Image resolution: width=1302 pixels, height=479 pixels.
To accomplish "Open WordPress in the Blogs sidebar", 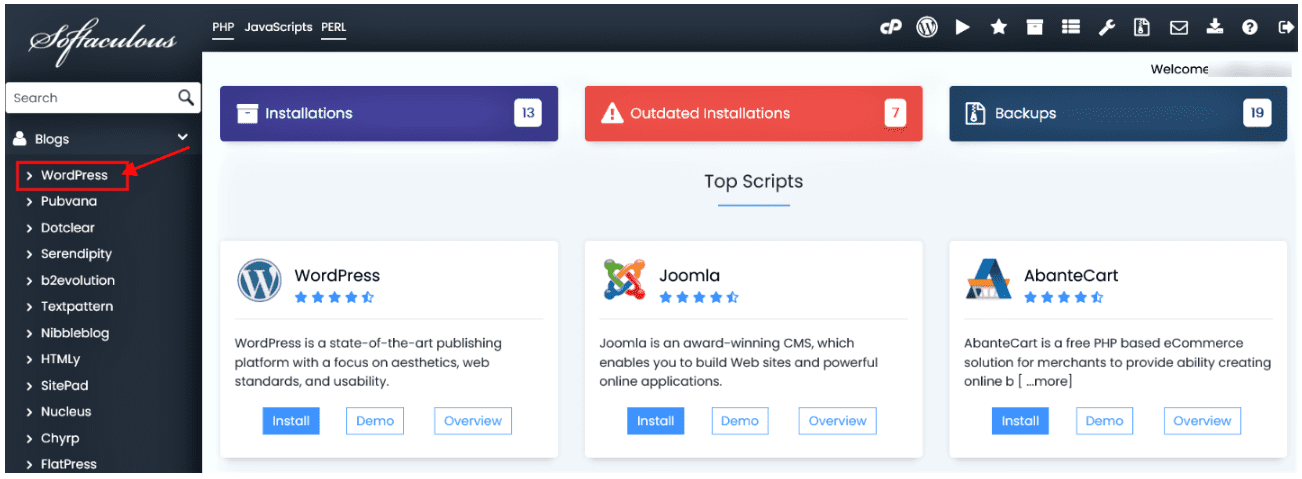I will click(x=74, y=175).
